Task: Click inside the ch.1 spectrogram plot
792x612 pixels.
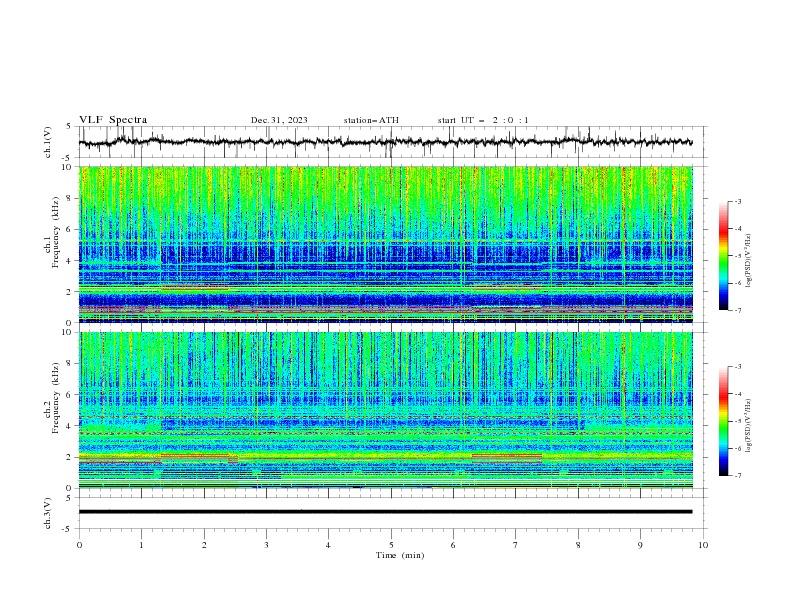Action: click(386, 244)
